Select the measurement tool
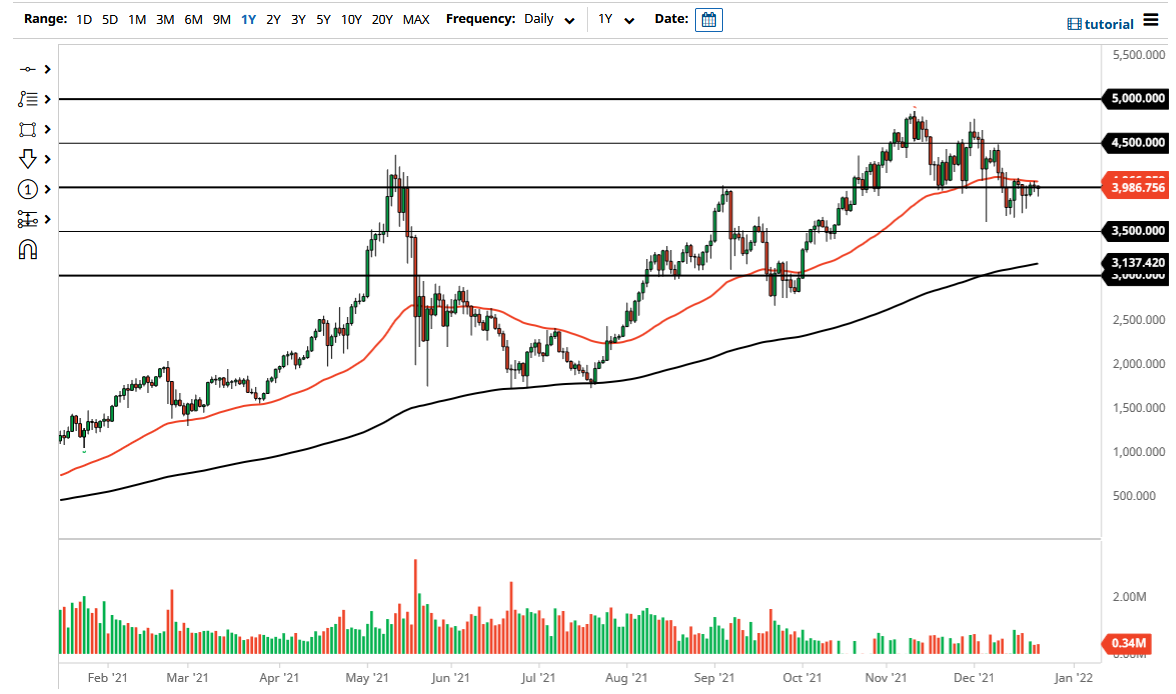 [x=28, y=219]
